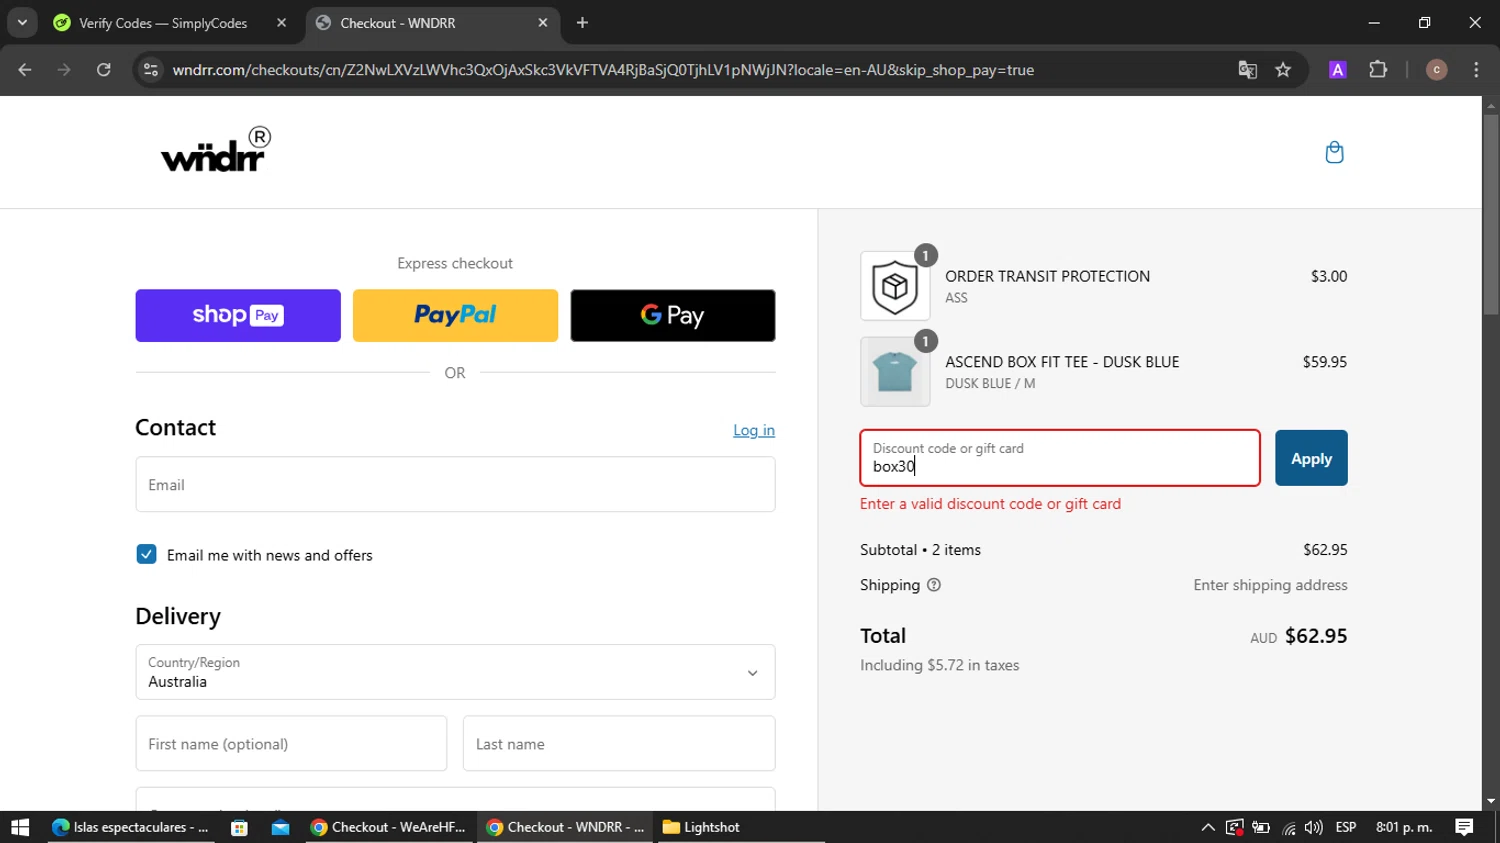Viewport: 1500px width, 843px height.
Task: Apply the discount code
Action: 1311,458
